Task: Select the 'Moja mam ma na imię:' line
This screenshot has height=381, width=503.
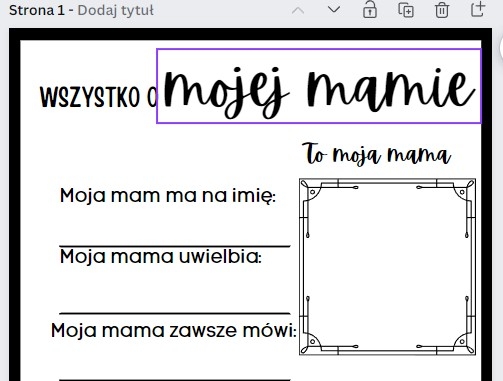Action: pyautogui.click(x=168, y=196)
